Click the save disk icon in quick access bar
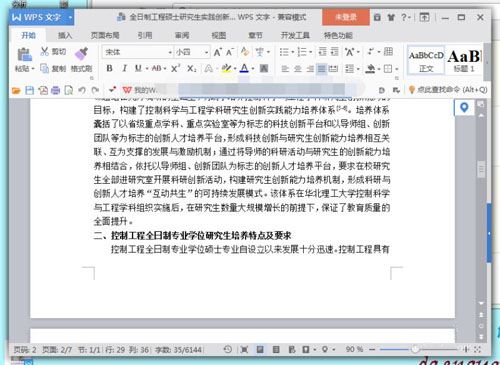This screenshot has width=500, height=365. point(30,90)
